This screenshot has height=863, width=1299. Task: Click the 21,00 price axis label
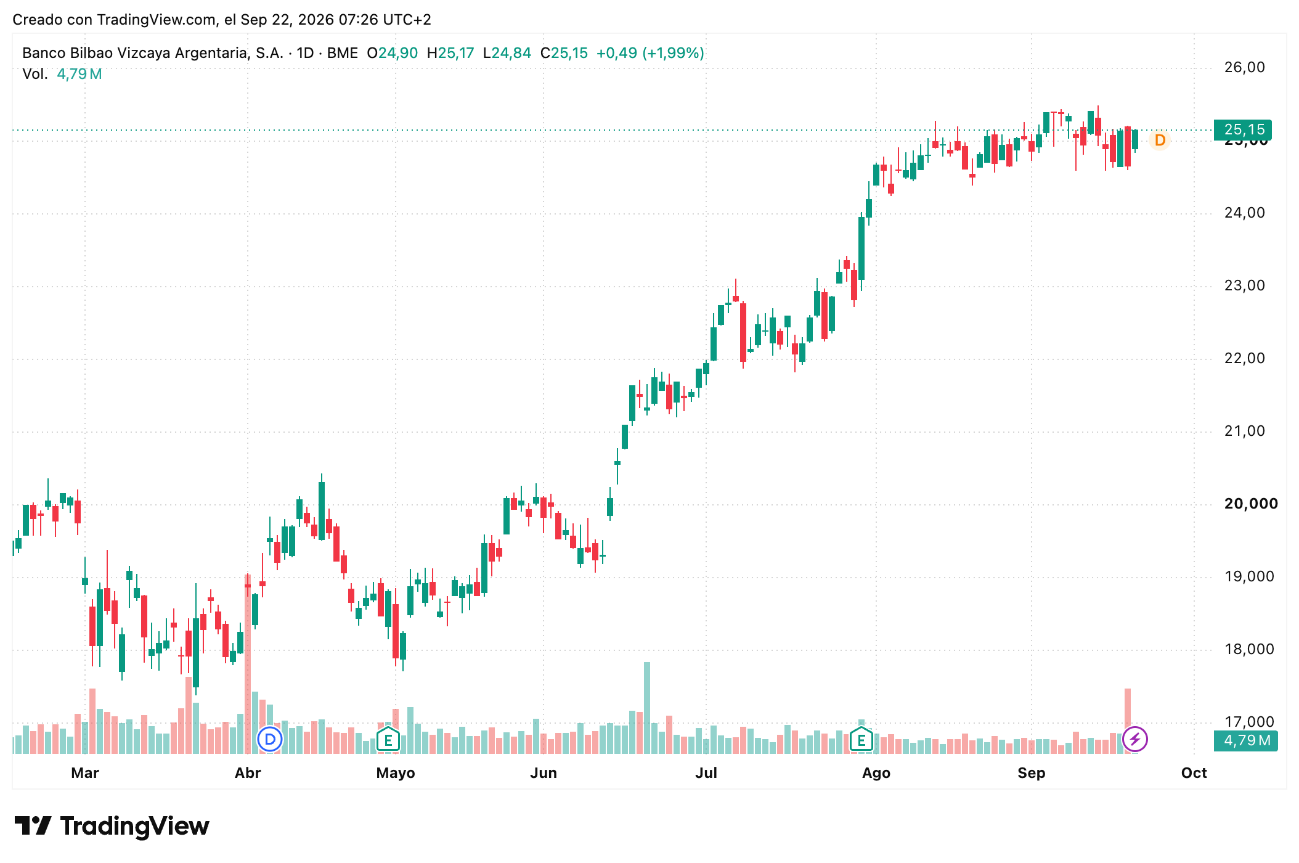point(1245,431)
